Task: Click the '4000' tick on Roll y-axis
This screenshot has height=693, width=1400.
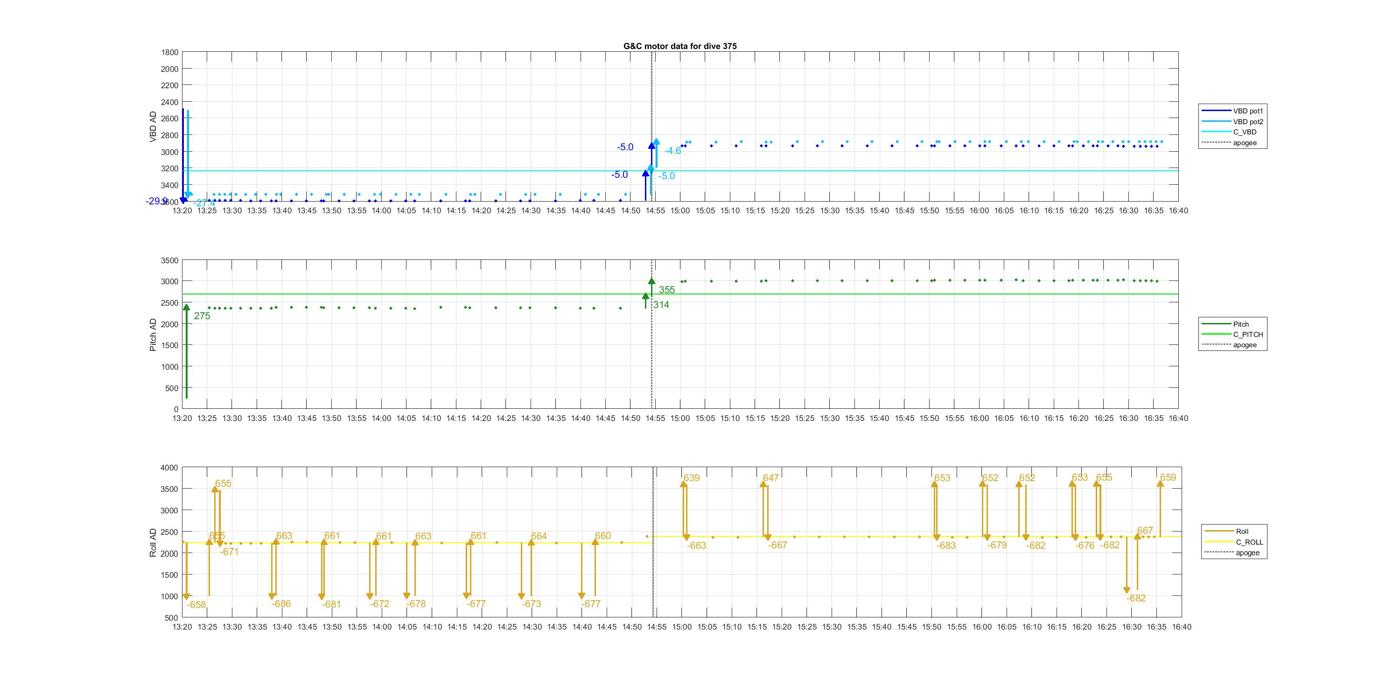Action: (x=170, y=468)
